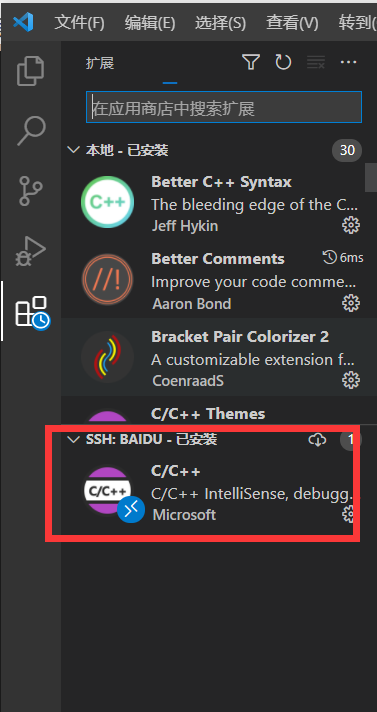Open the 查看(V) menu

point(292,22)
